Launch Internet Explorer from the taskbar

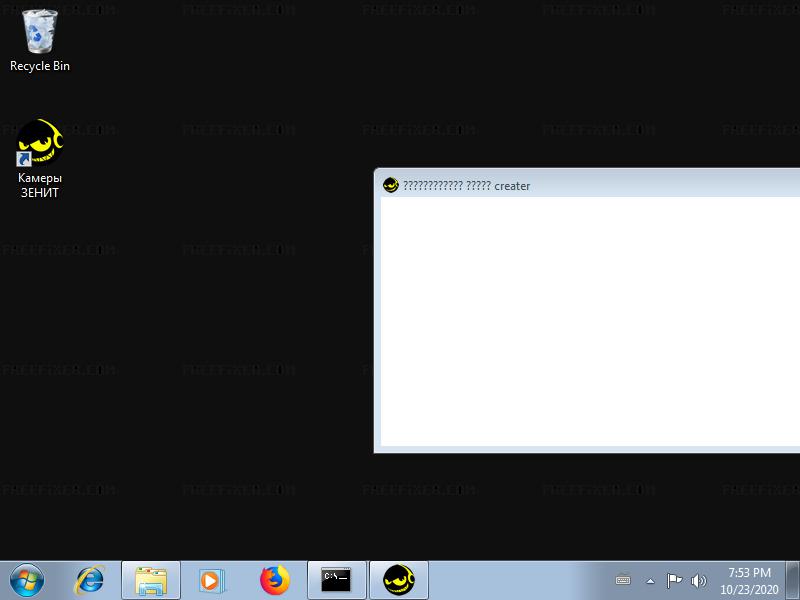pos(90,581)
